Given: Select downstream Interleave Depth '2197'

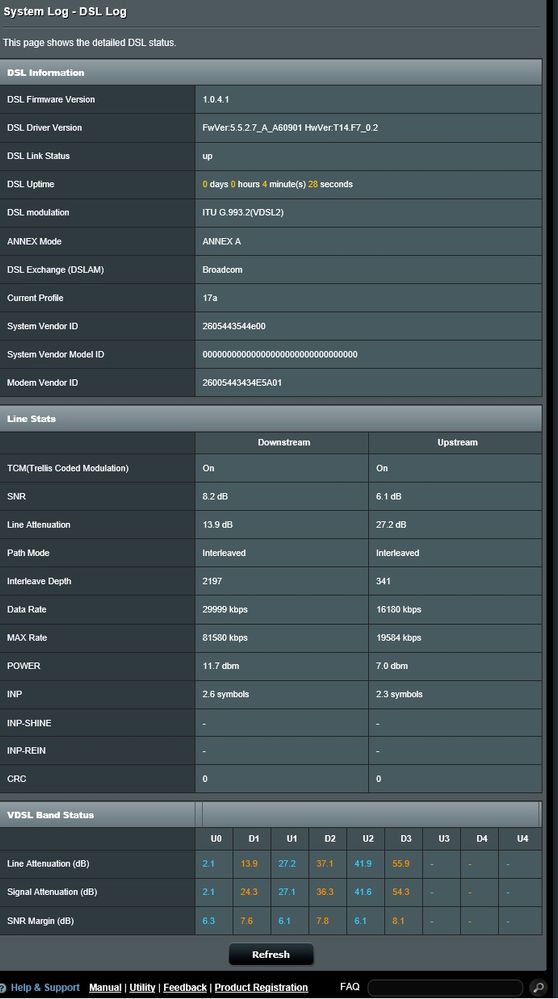Looking at the screenshot, I should tap(212, 581).
